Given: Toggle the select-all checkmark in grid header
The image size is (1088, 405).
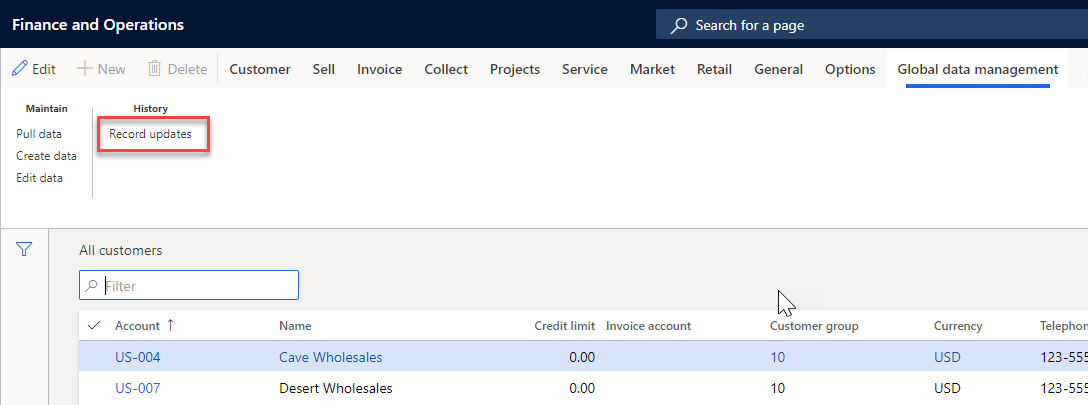Looking at the screenshot, I should (x=94, y=326).
